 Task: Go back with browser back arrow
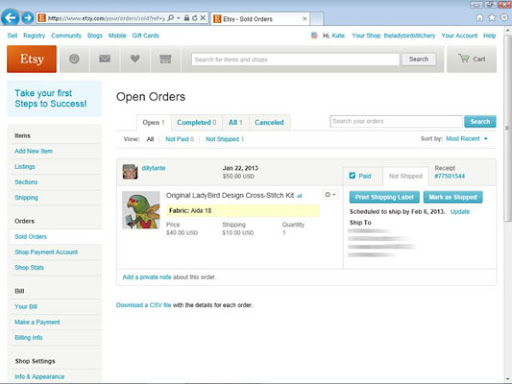coord(10,17)
